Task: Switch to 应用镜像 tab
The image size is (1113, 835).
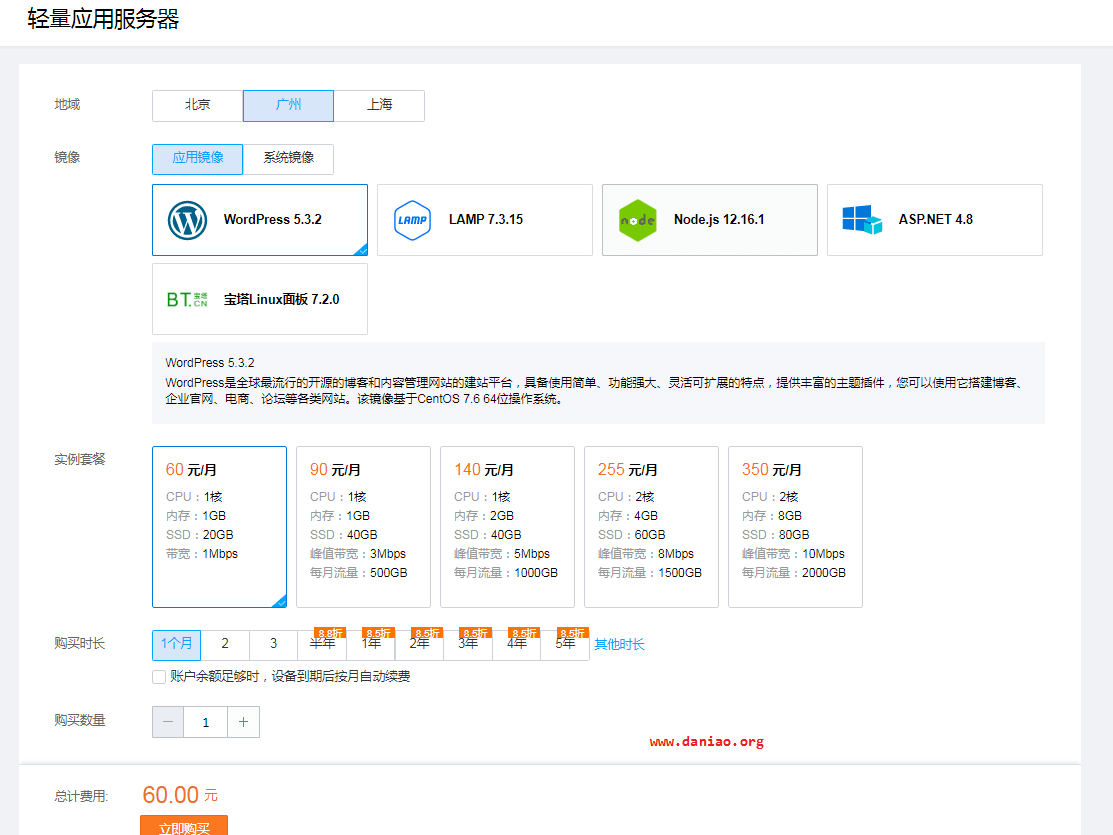Action: coord(197,158)
